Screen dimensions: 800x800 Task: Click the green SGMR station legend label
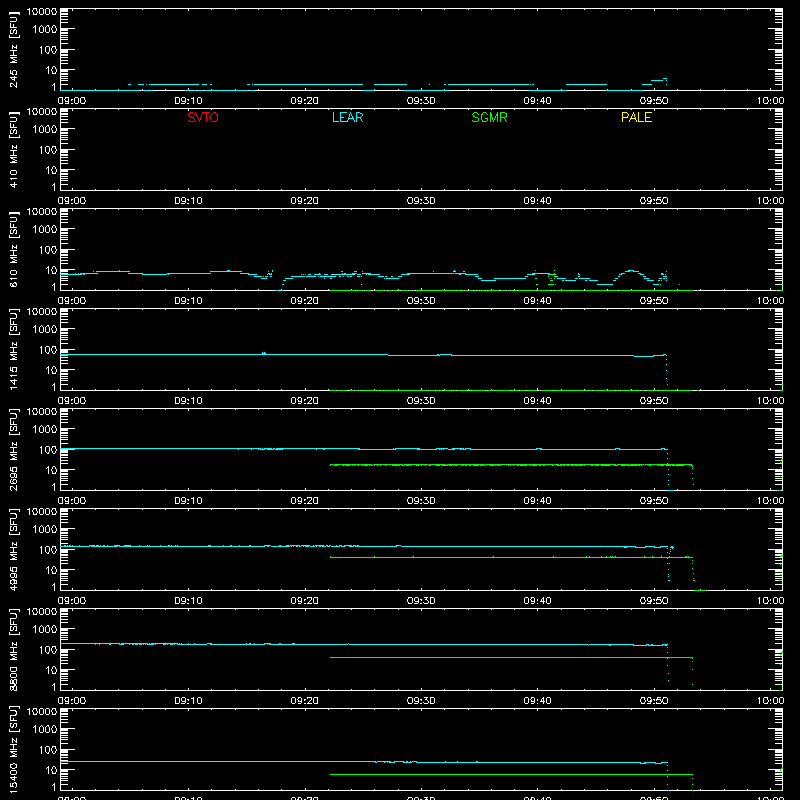[x=489, y=117]
